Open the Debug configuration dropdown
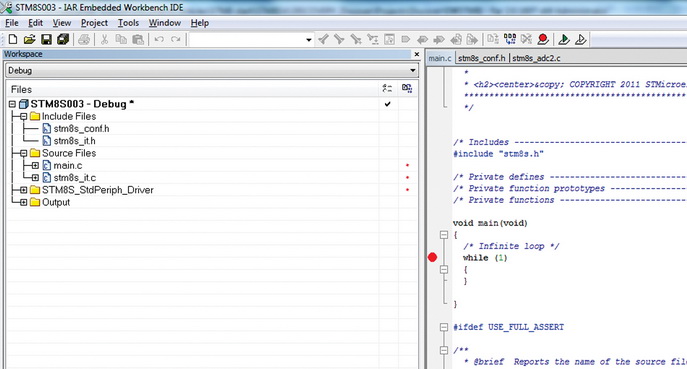 click(x=412, y=70)
